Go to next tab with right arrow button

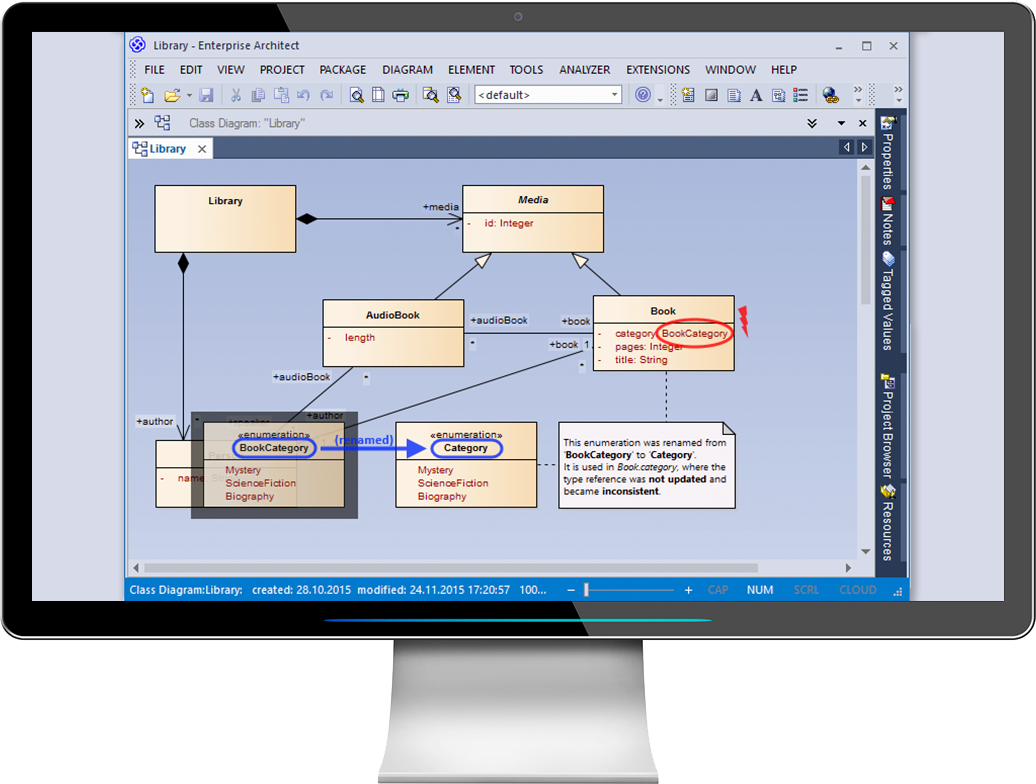(x=864, y=147)
